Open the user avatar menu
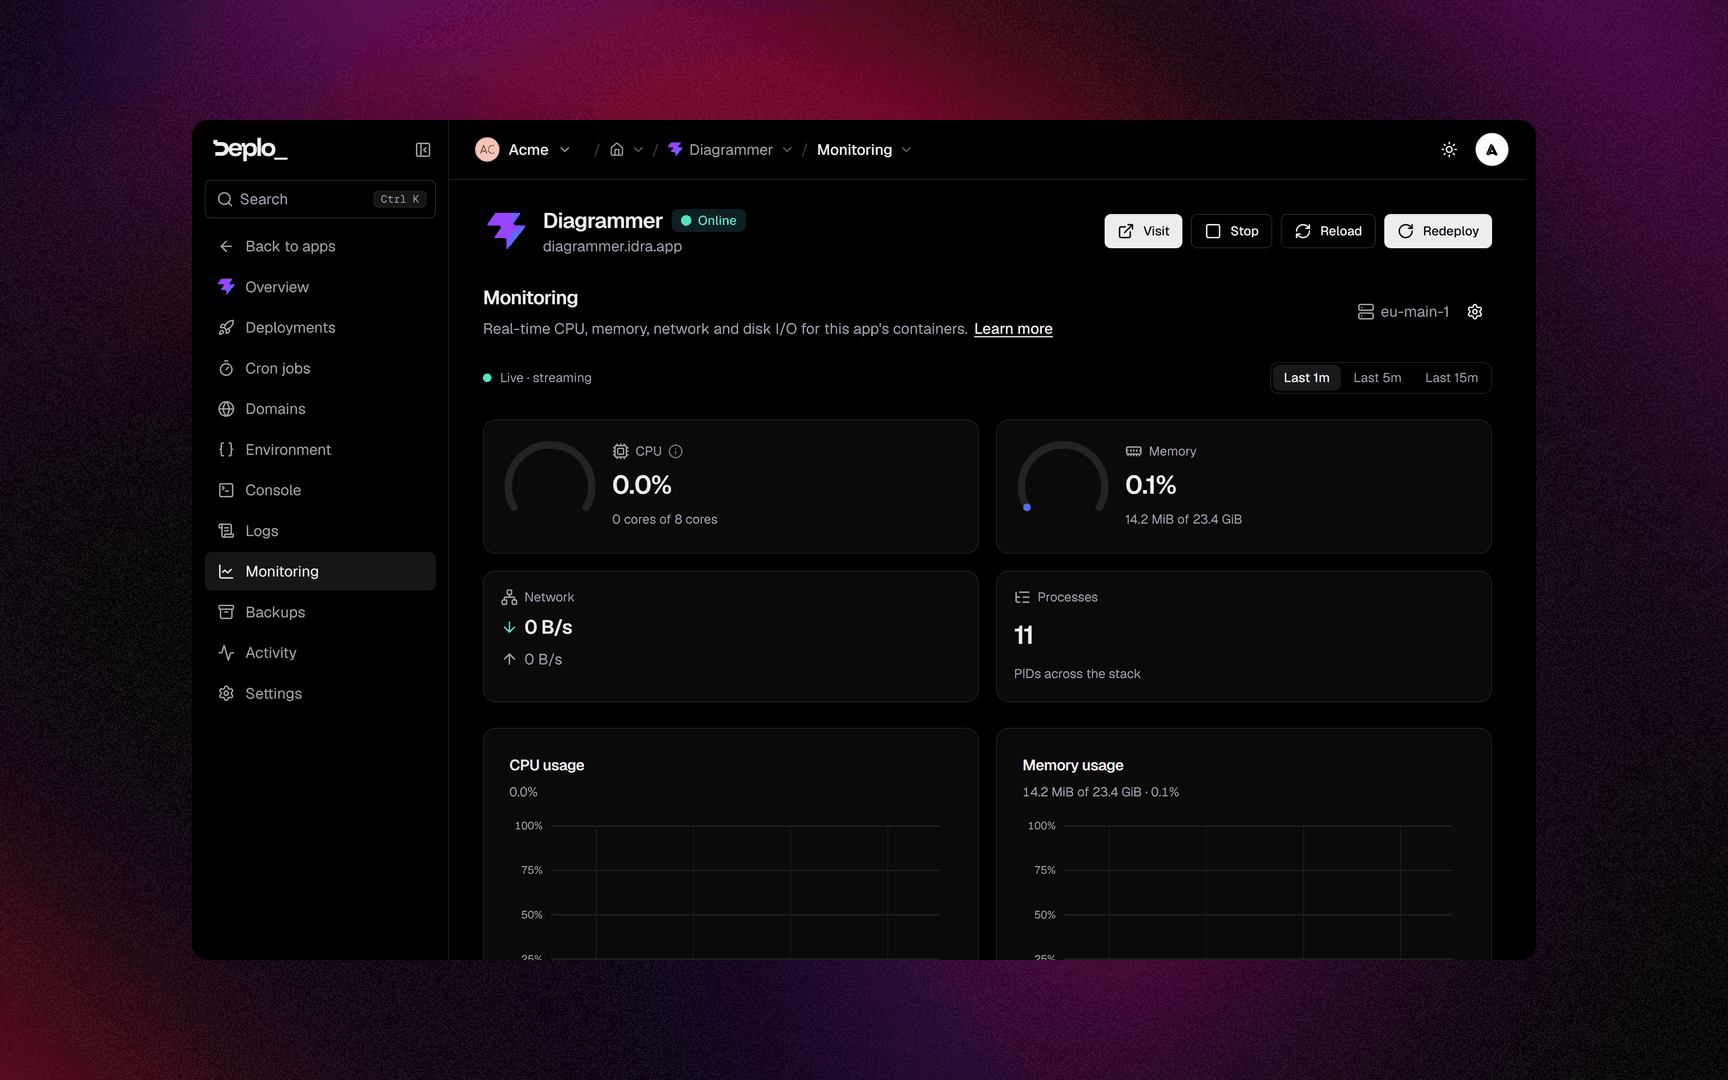1728x1080 pixels. (1492, 150)
